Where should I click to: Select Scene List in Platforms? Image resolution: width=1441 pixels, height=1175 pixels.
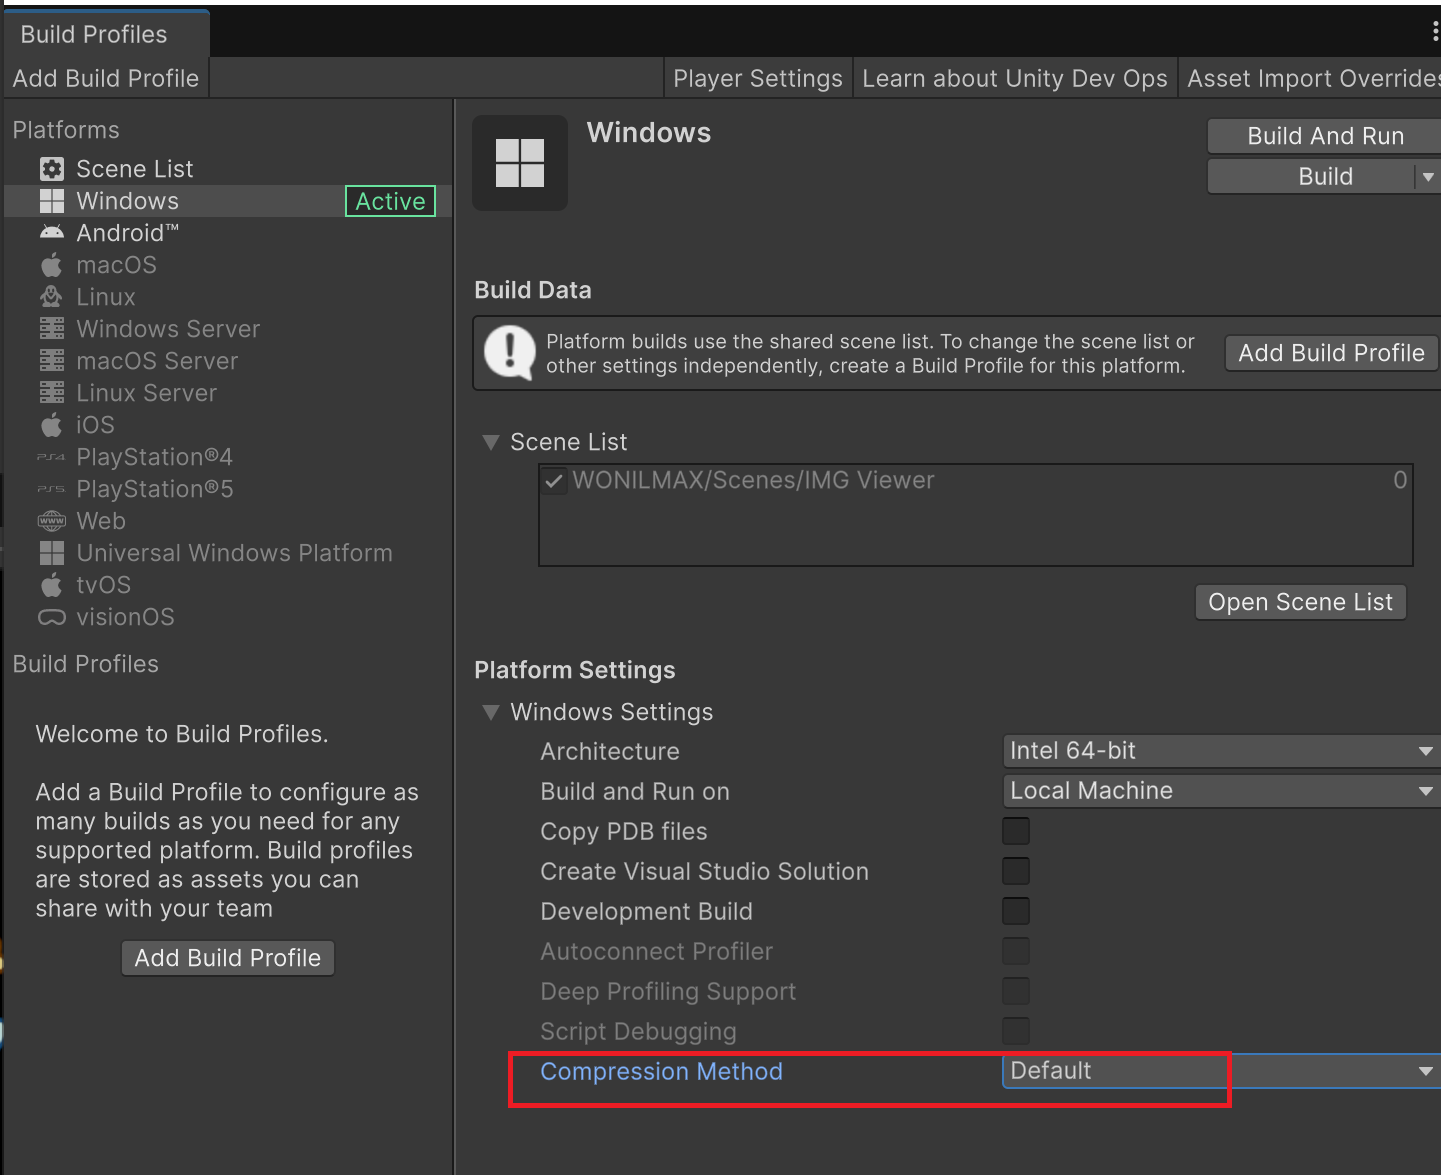(228, 169)
